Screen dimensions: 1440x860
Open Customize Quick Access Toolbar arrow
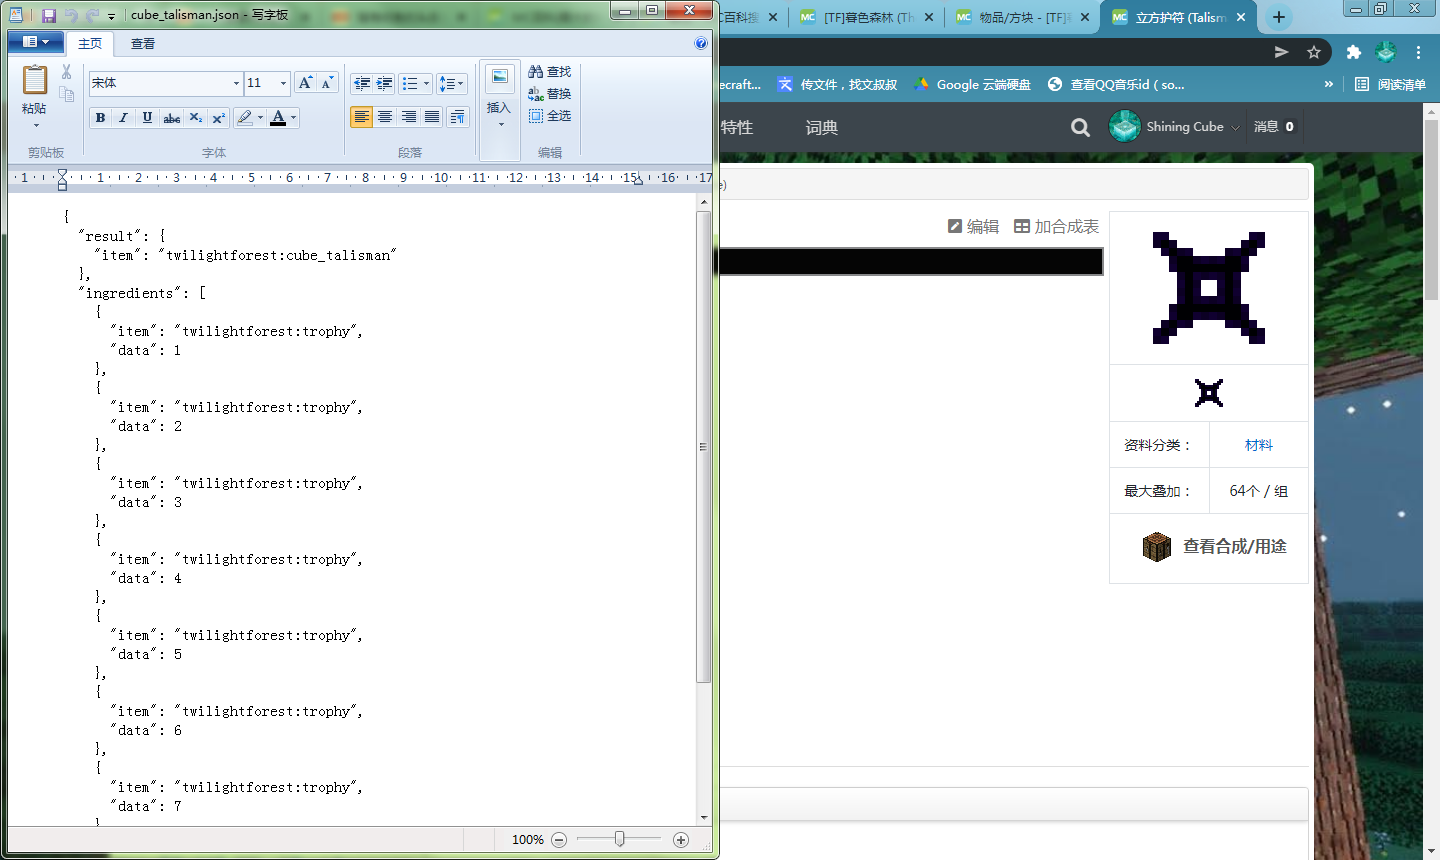pos(111,16)
